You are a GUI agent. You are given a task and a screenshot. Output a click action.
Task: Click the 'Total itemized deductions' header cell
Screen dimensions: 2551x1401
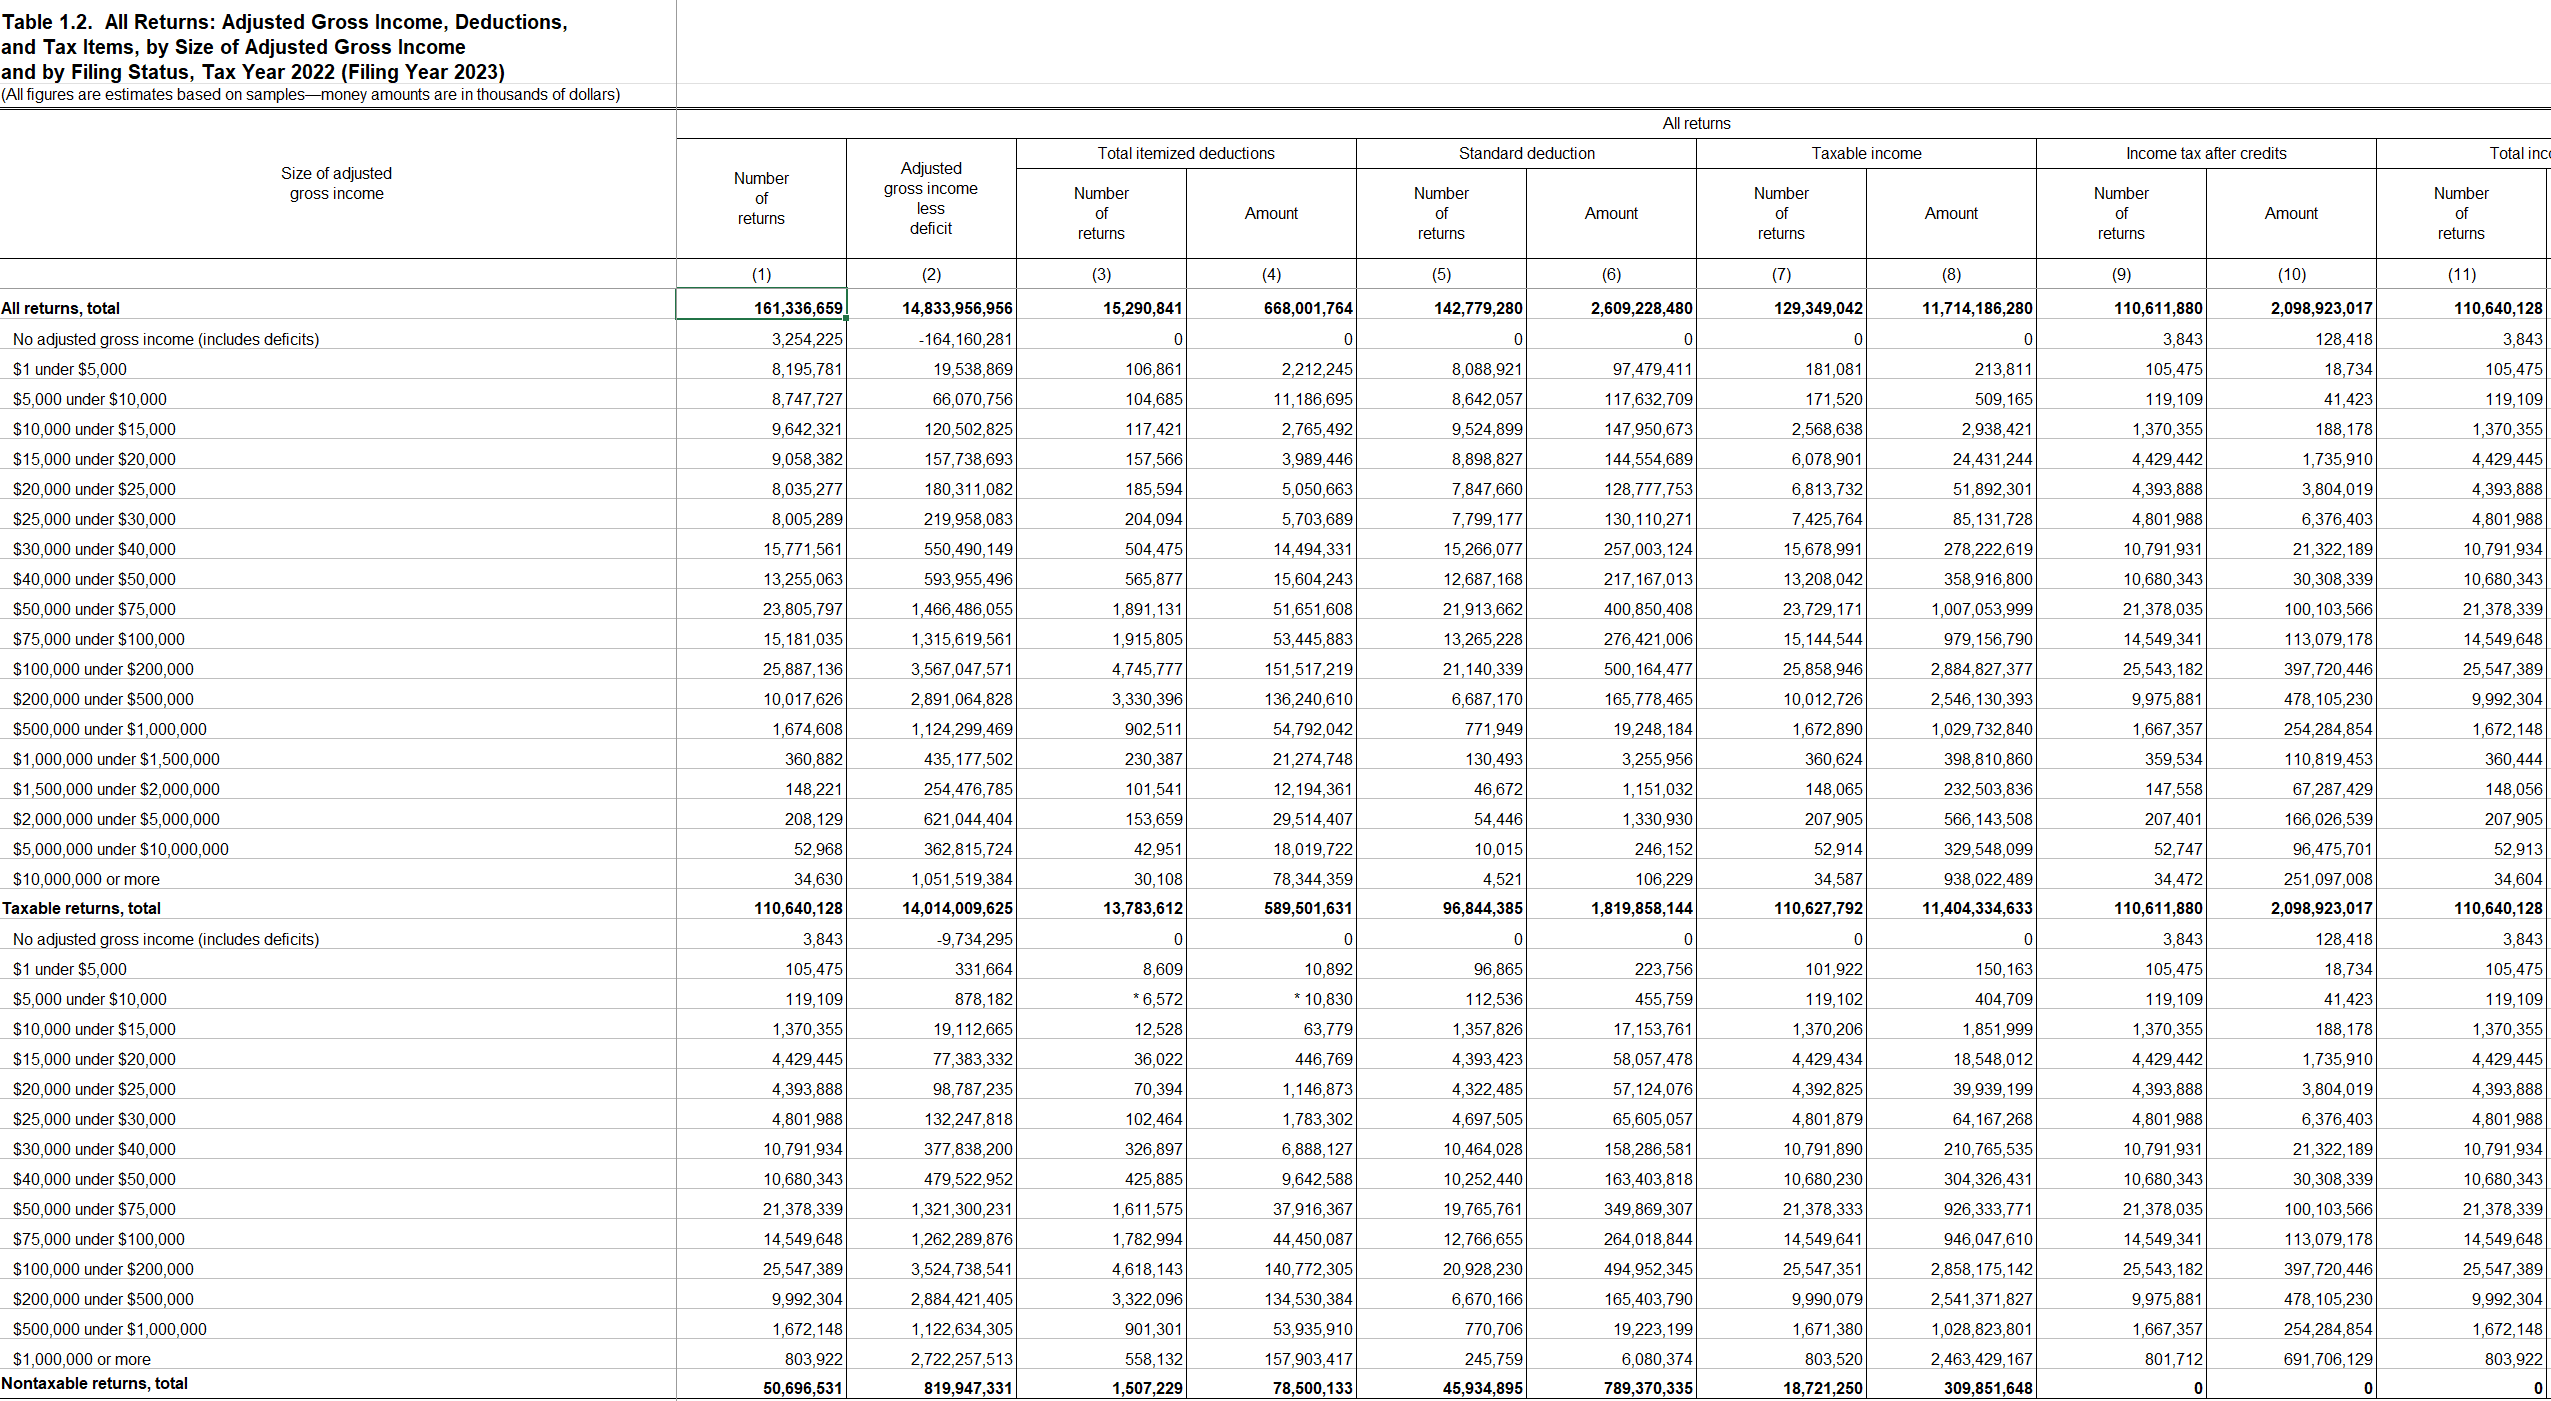click(1185, 153)
